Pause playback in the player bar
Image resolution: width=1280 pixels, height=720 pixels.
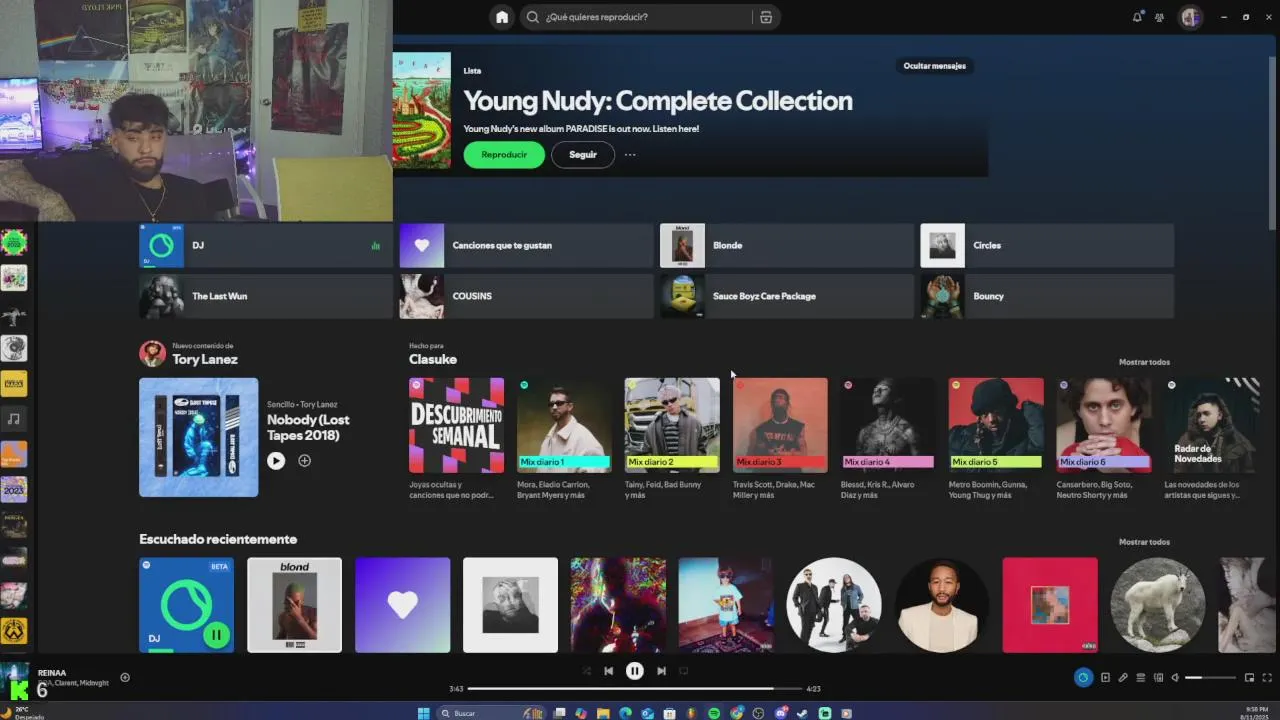[x=634, y=671]
